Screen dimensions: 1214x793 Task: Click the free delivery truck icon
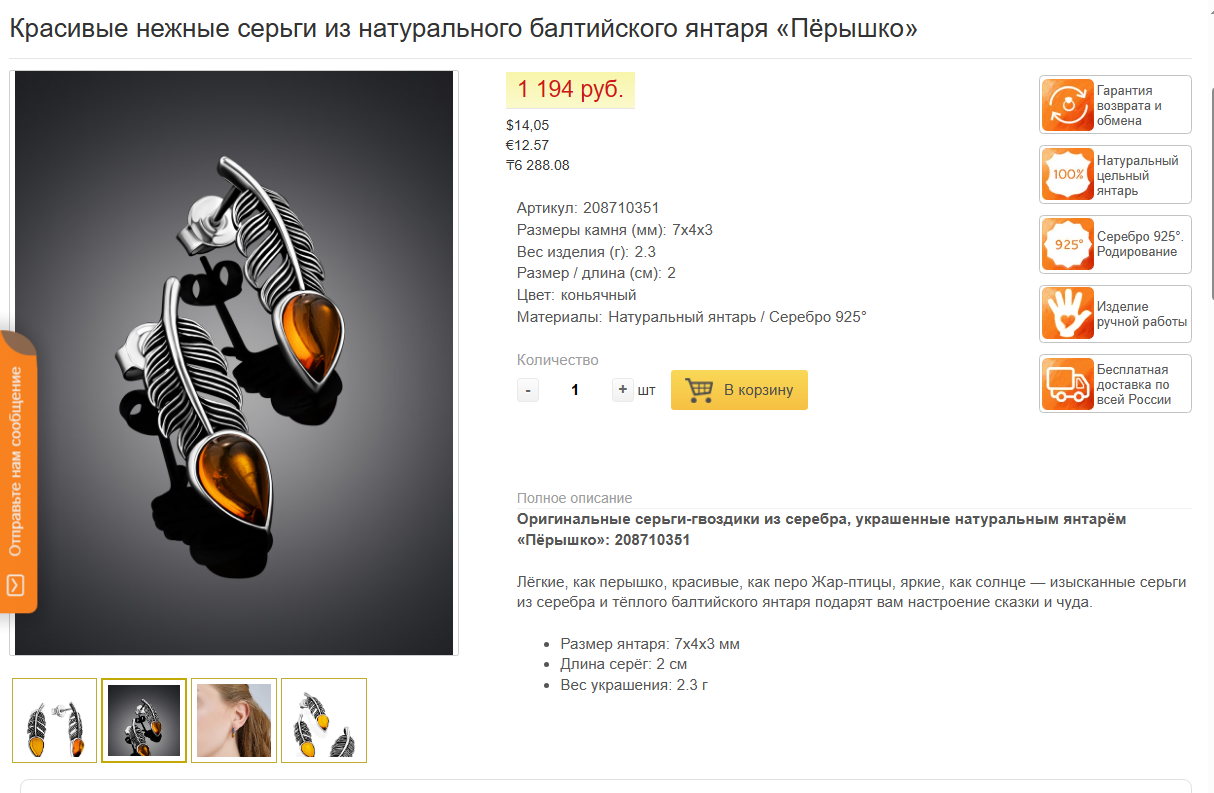point(1068,383)
